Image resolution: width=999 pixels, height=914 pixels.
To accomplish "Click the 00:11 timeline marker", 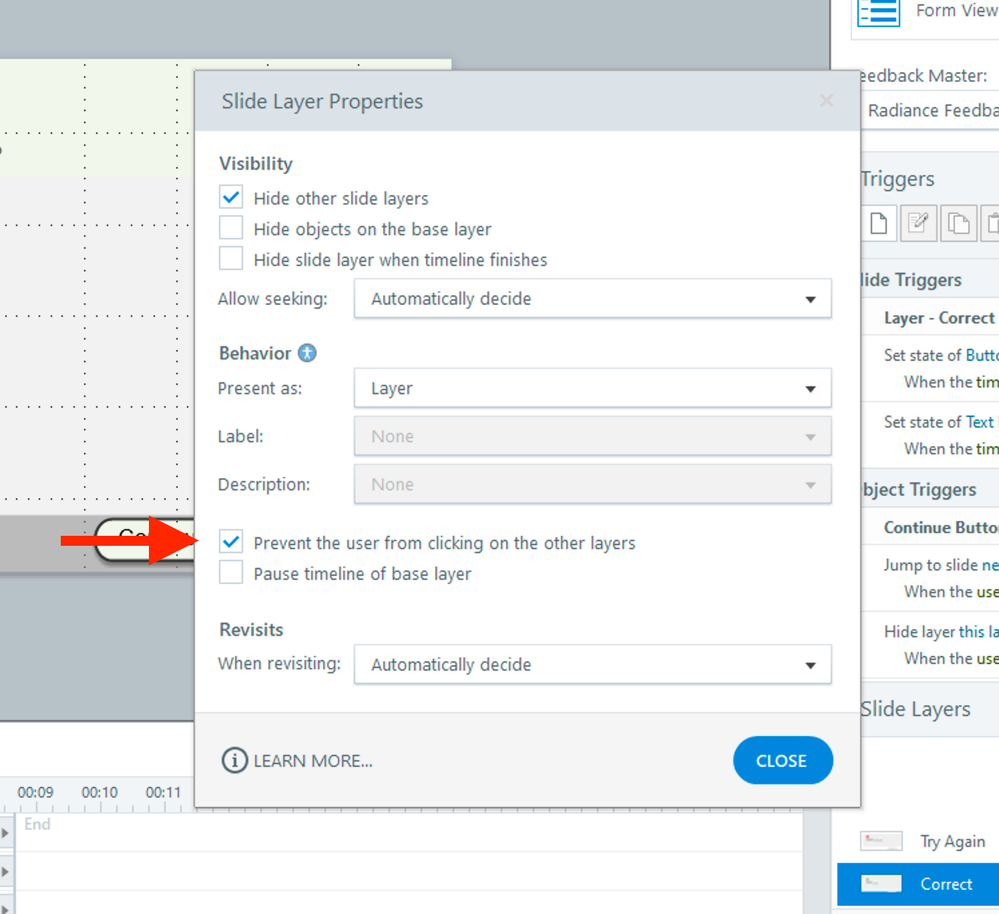I will click(x=164, y=792).
